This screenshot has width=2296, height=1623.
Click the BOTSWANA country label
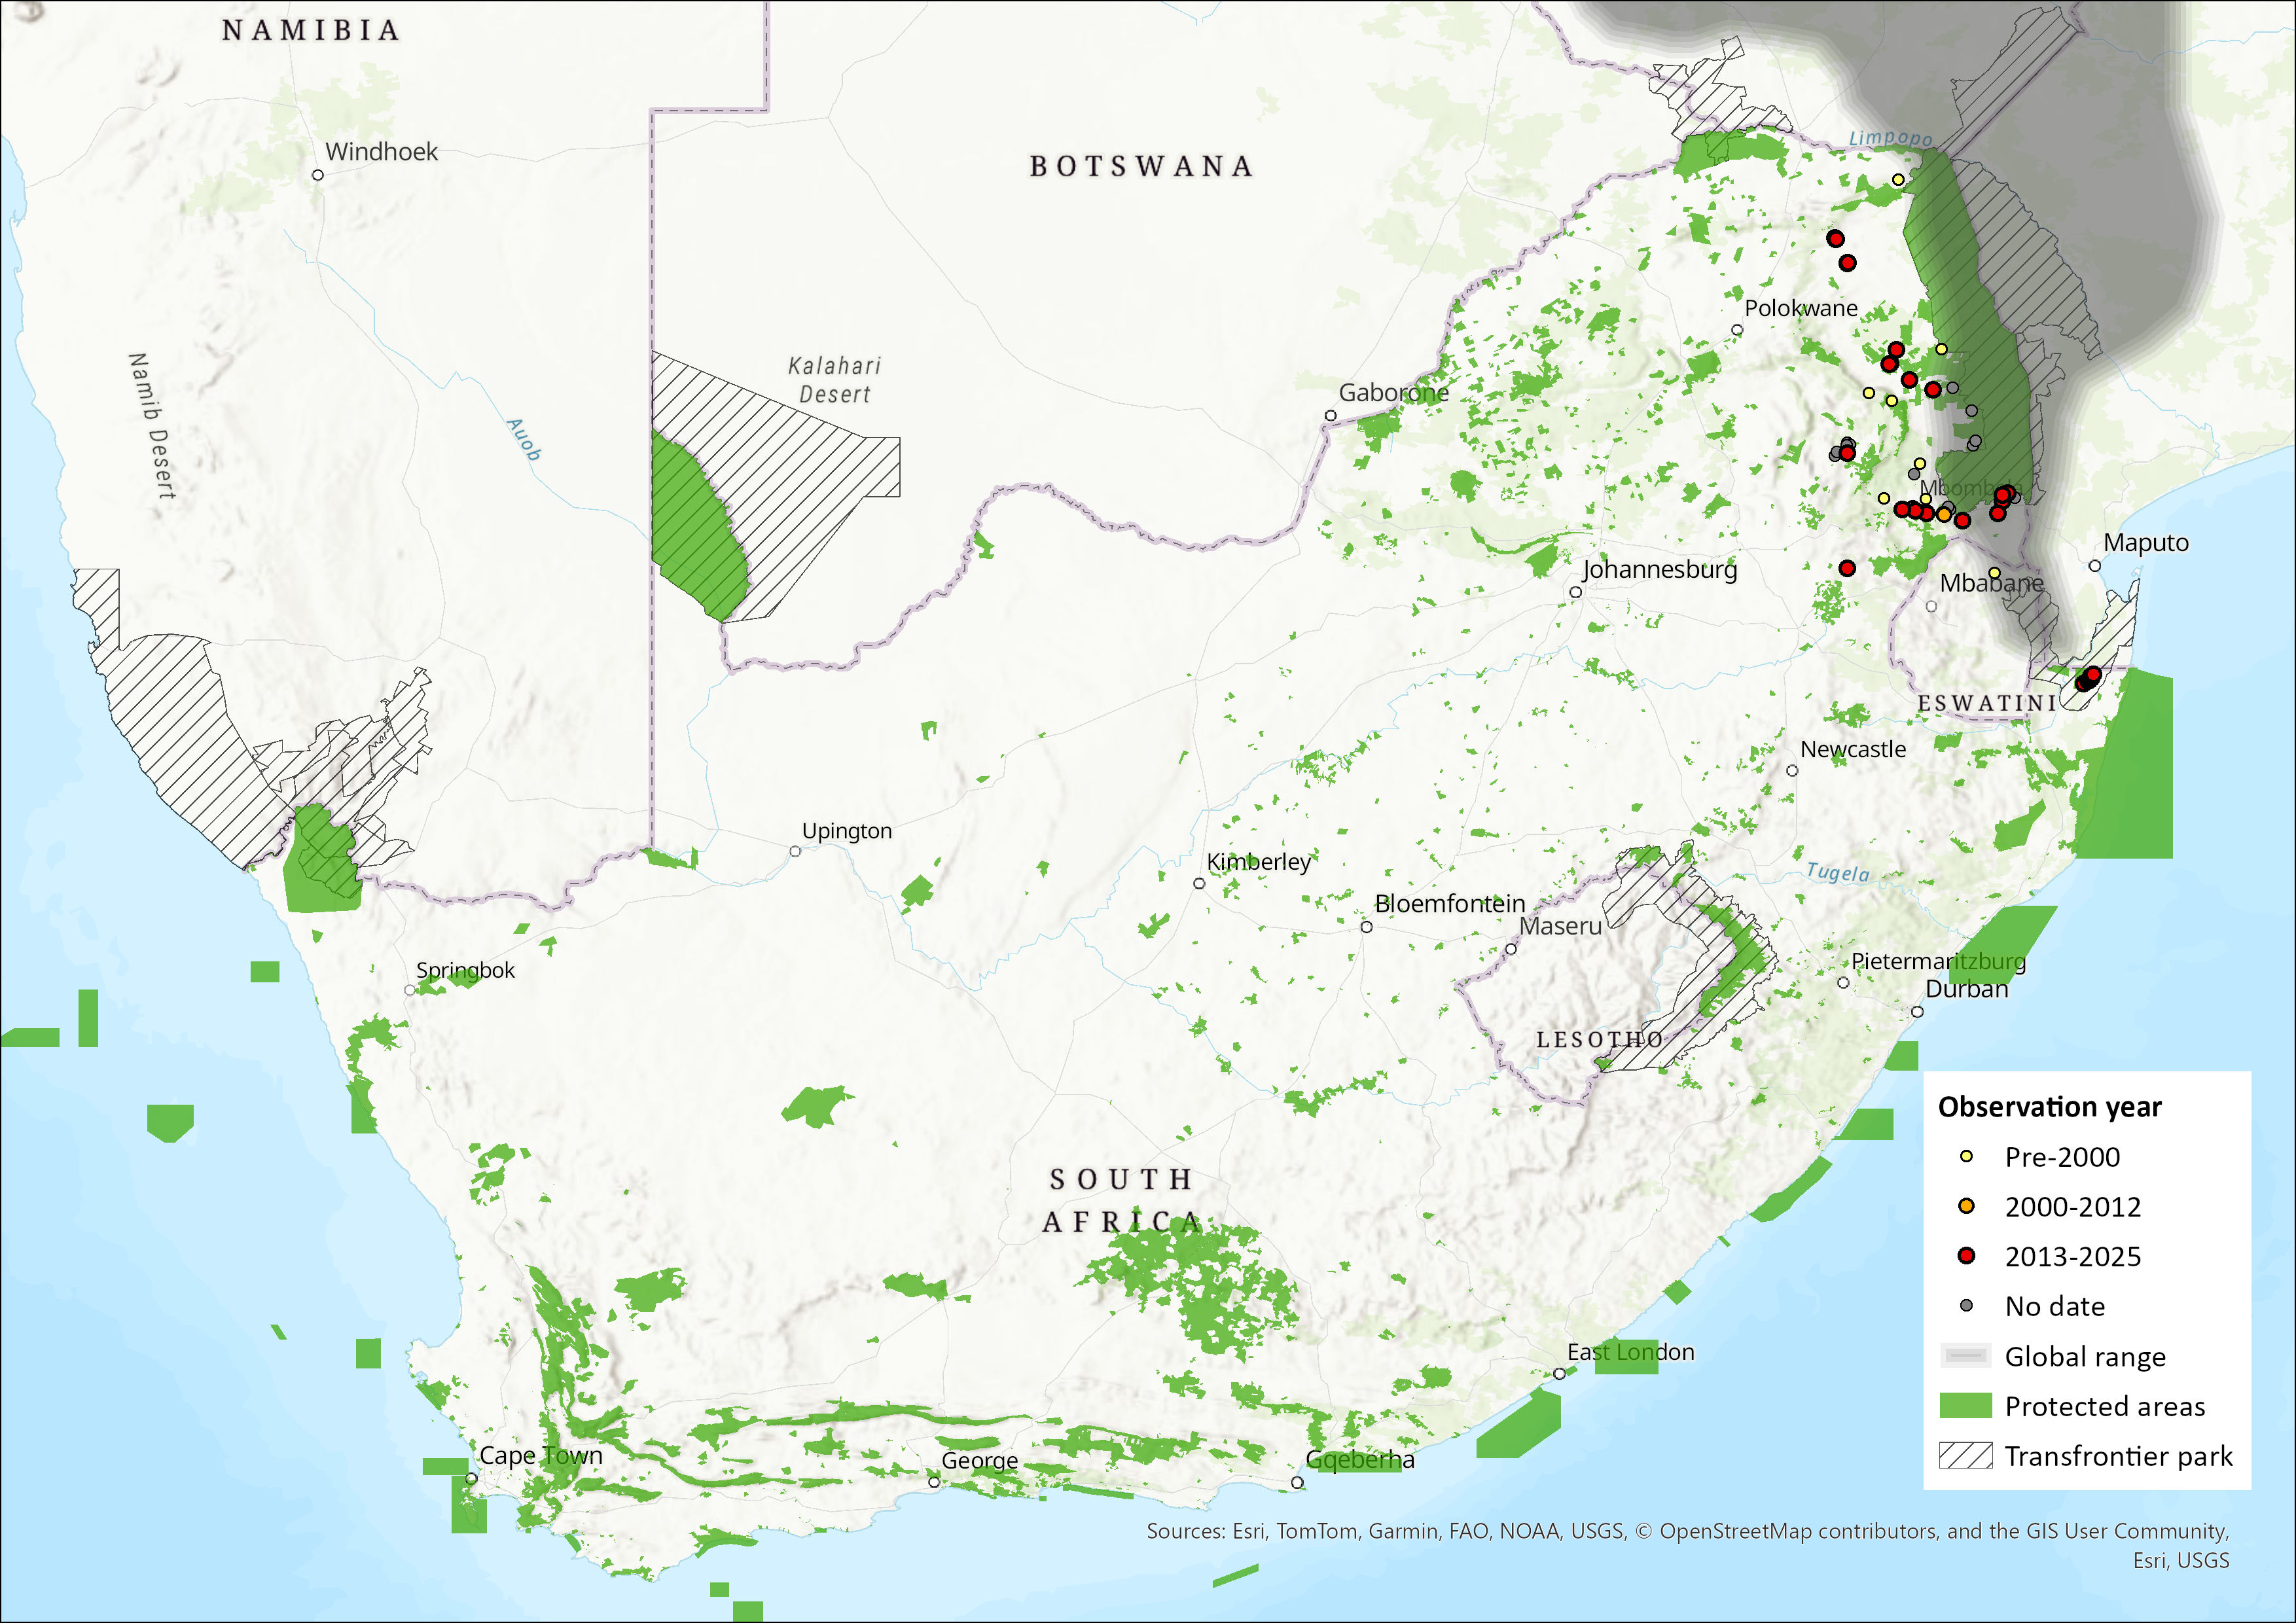(x=1141, y=166)
